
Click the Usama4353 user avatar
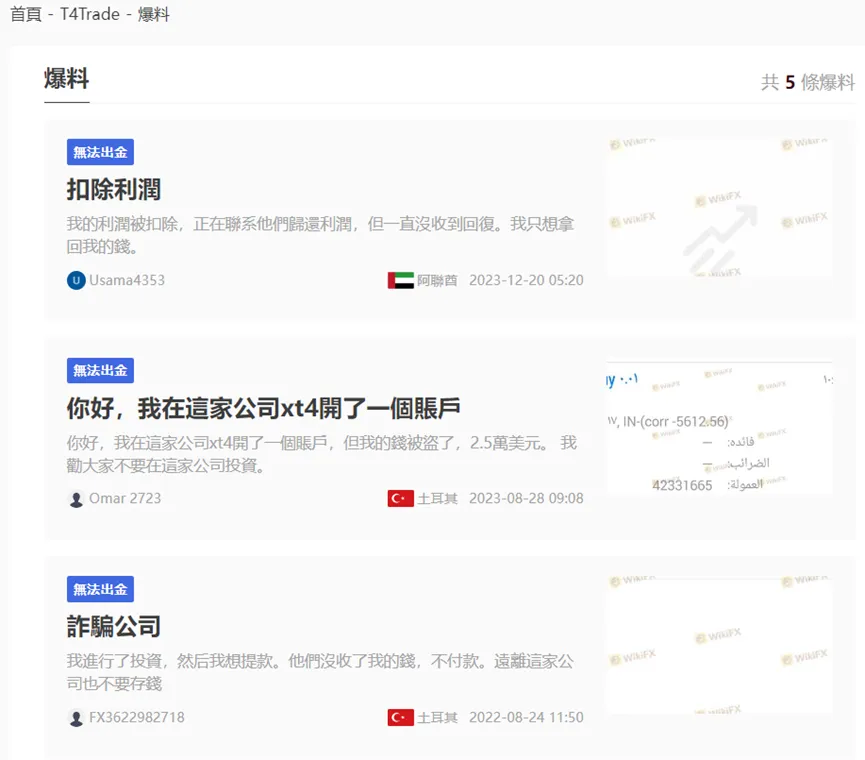76,280
